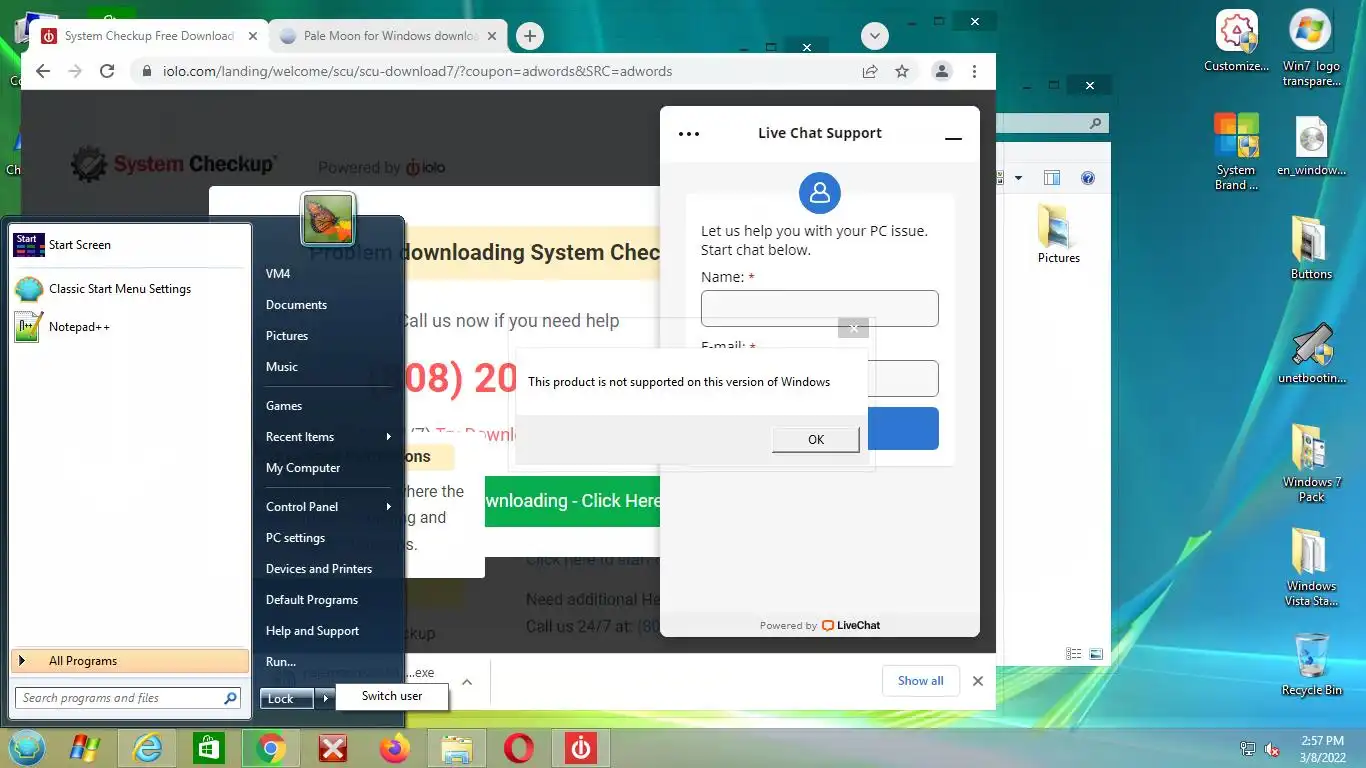Launch Internet Explorer from the taskbar

pos(147,748)
